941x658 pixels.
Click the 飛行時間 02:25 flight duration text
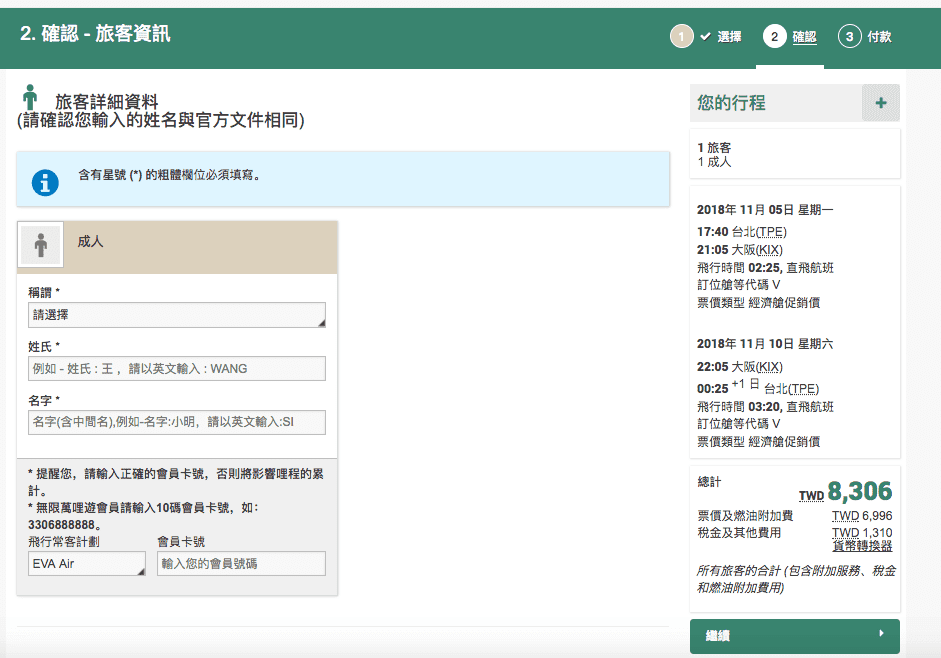pos(739,268)
